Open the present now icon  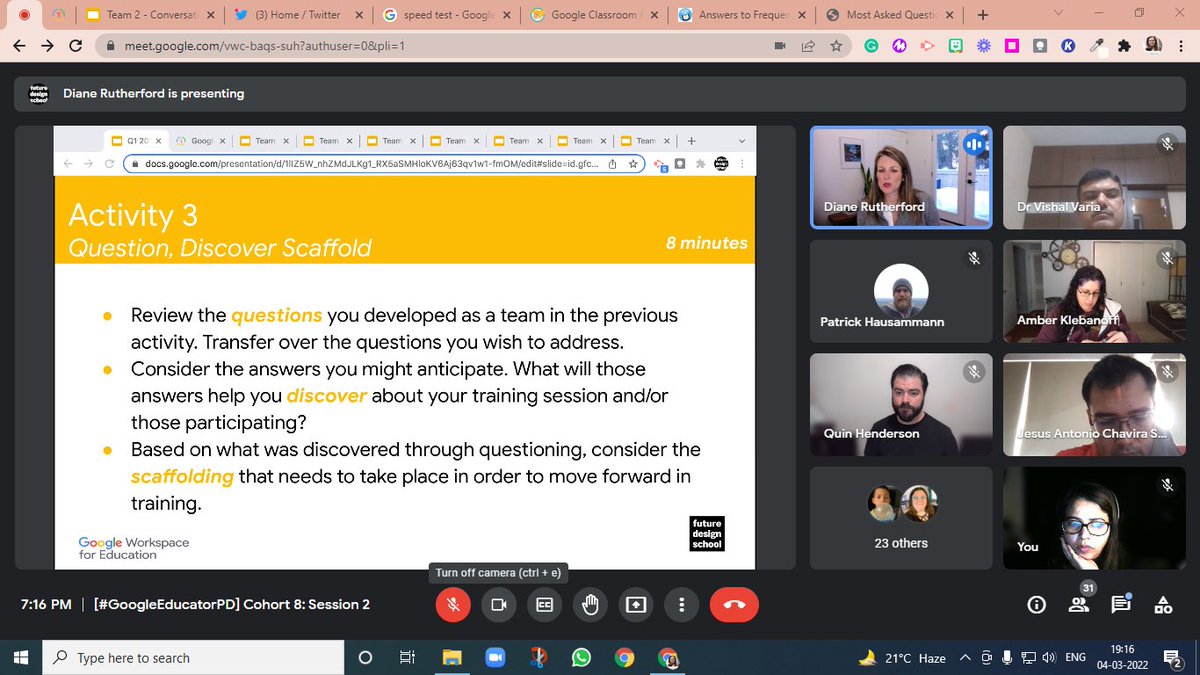(636, 604)
